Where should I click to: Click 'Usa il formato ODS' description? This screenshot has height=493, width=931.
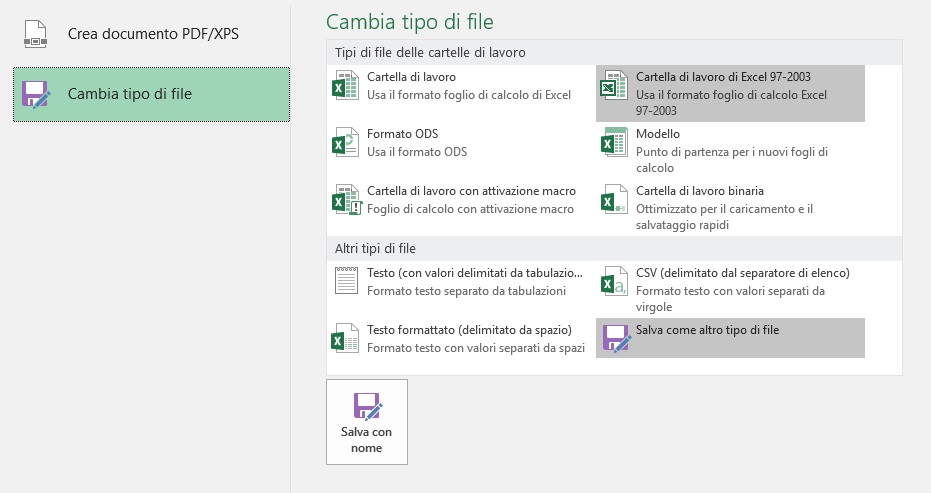pos(417,152)
